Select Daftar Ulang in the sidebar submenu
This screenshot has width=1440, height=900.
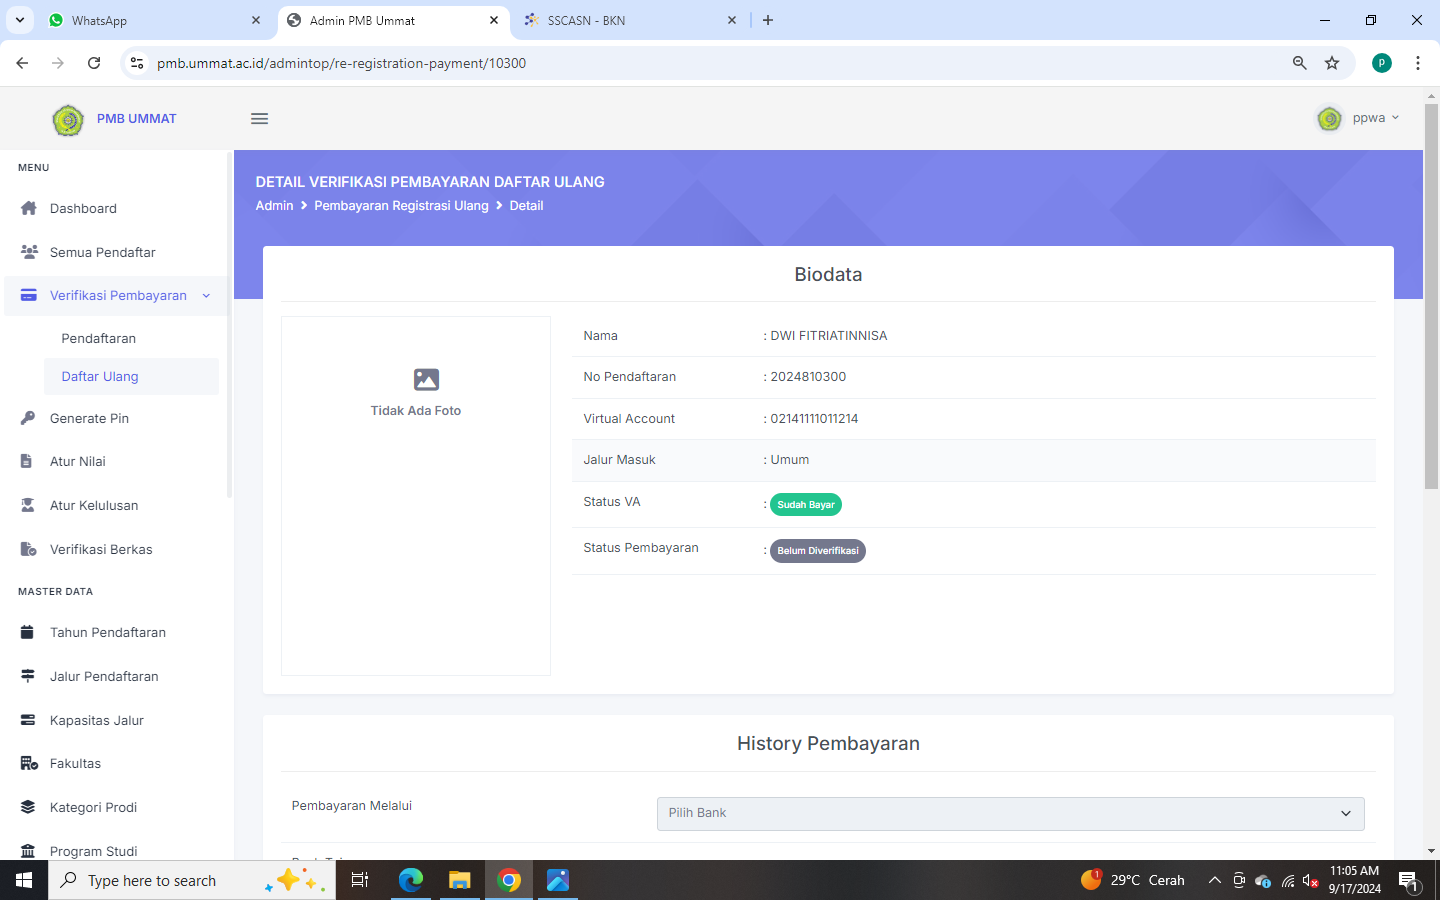point(100,377)
